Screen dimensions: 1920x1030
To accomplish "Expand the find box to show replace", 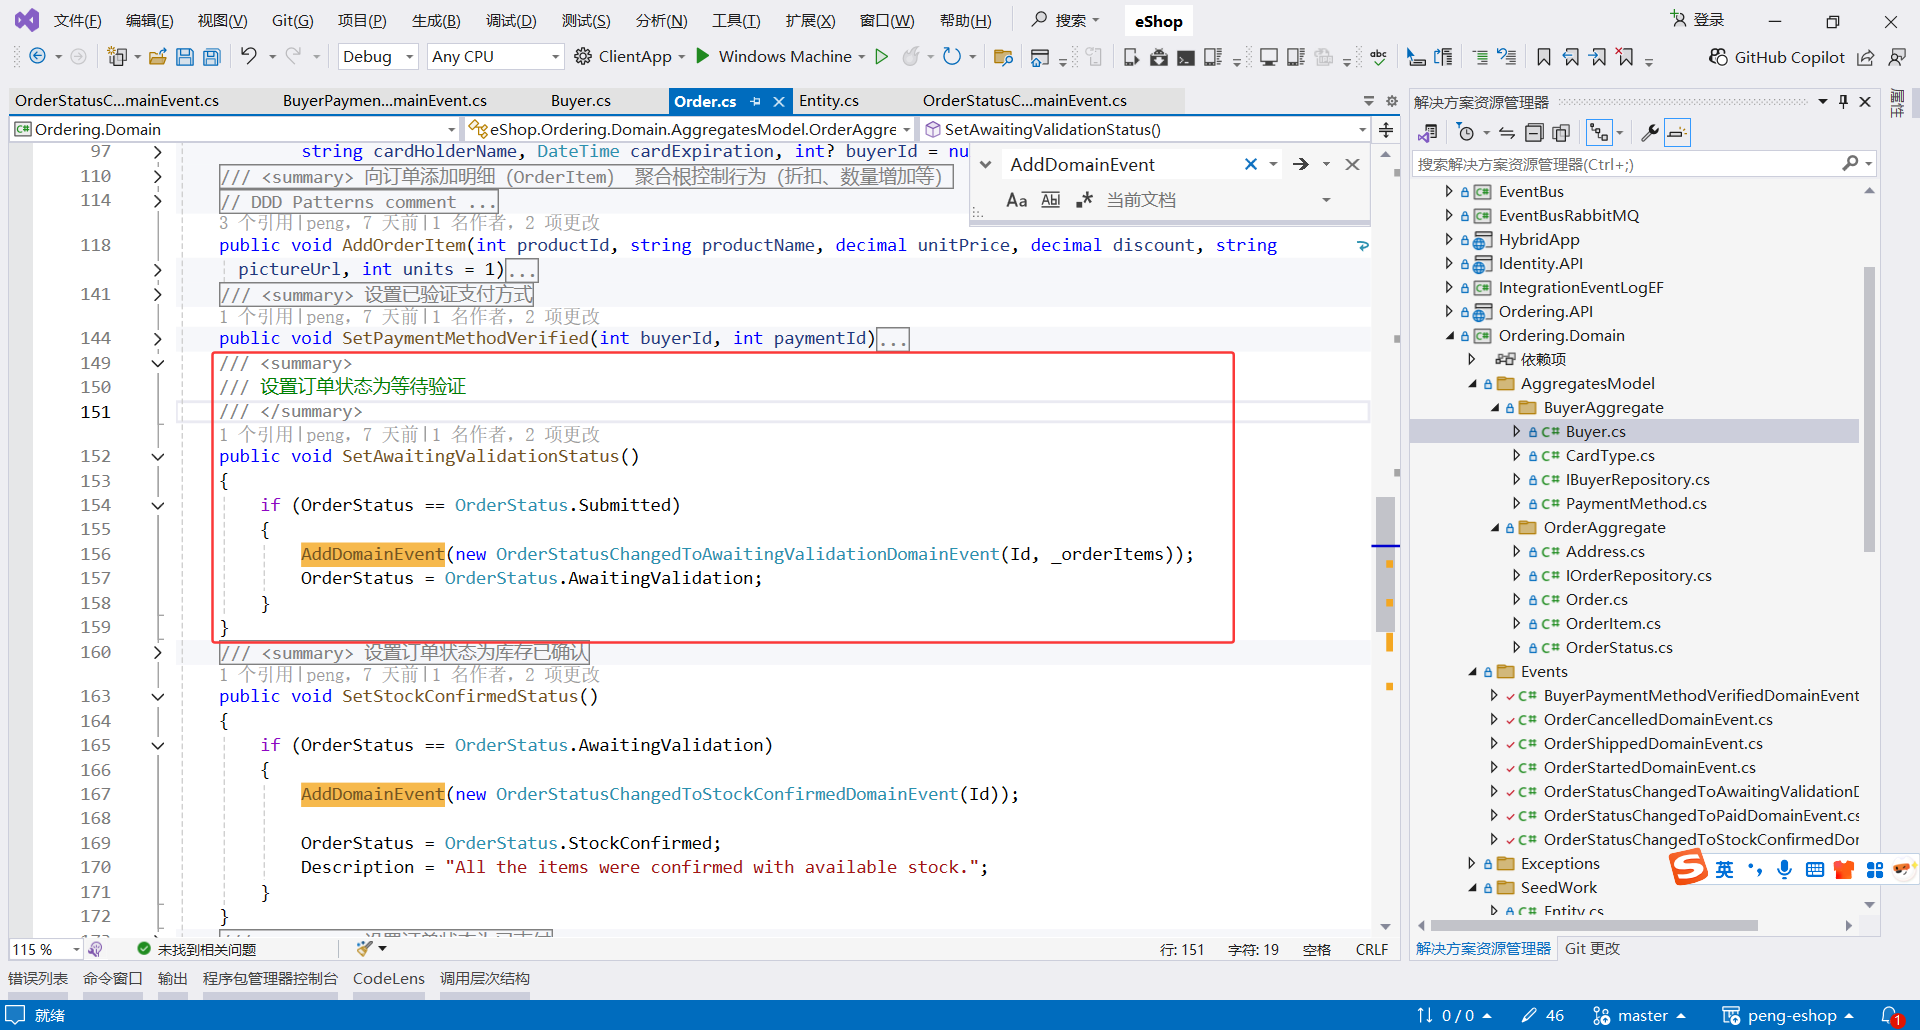I will coord(985,164).
